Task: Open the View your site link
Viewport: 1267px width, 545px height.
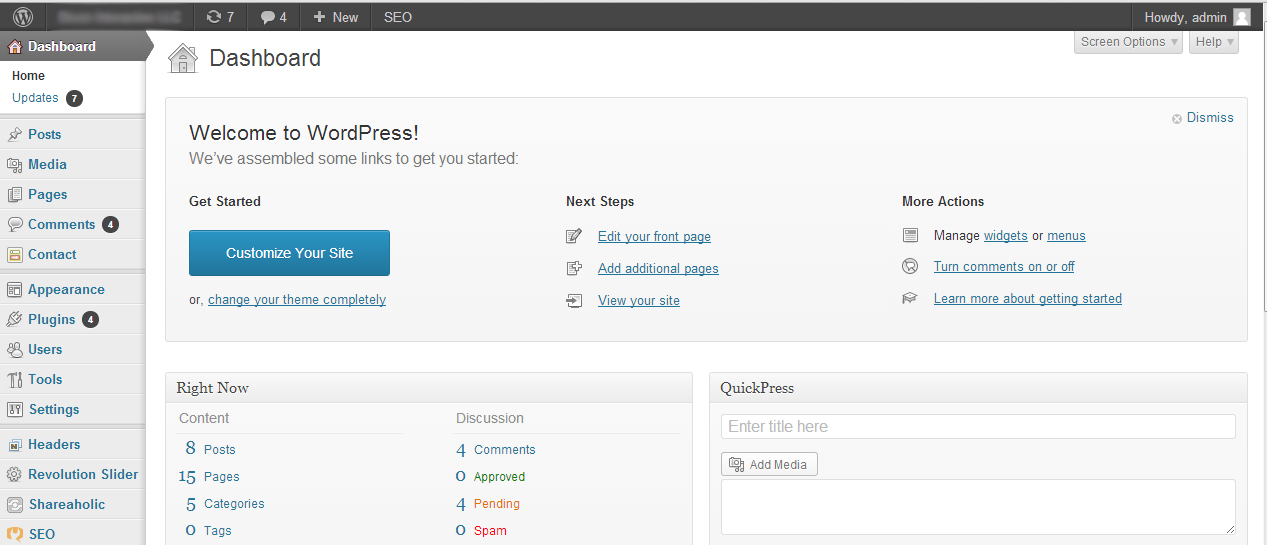Action: coord(639,301)
